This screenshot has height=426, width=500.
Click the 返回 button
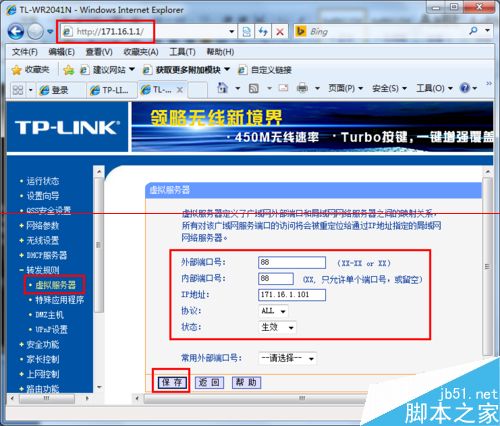coord(209,382)
